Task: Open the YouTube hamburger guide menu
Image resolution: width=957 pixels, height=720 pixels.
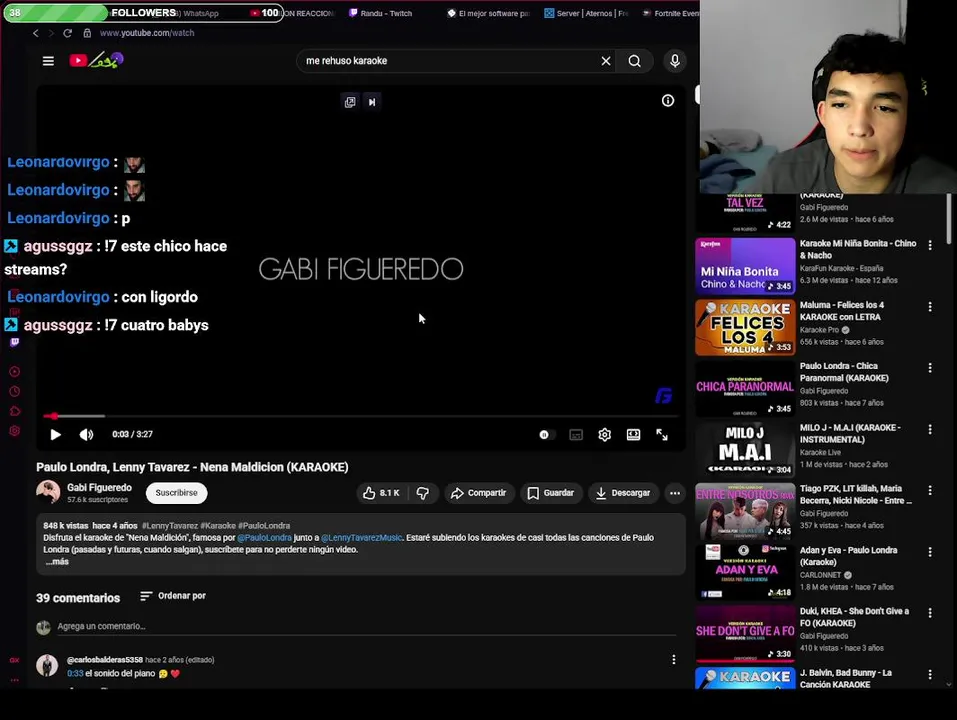Action: 48,61
